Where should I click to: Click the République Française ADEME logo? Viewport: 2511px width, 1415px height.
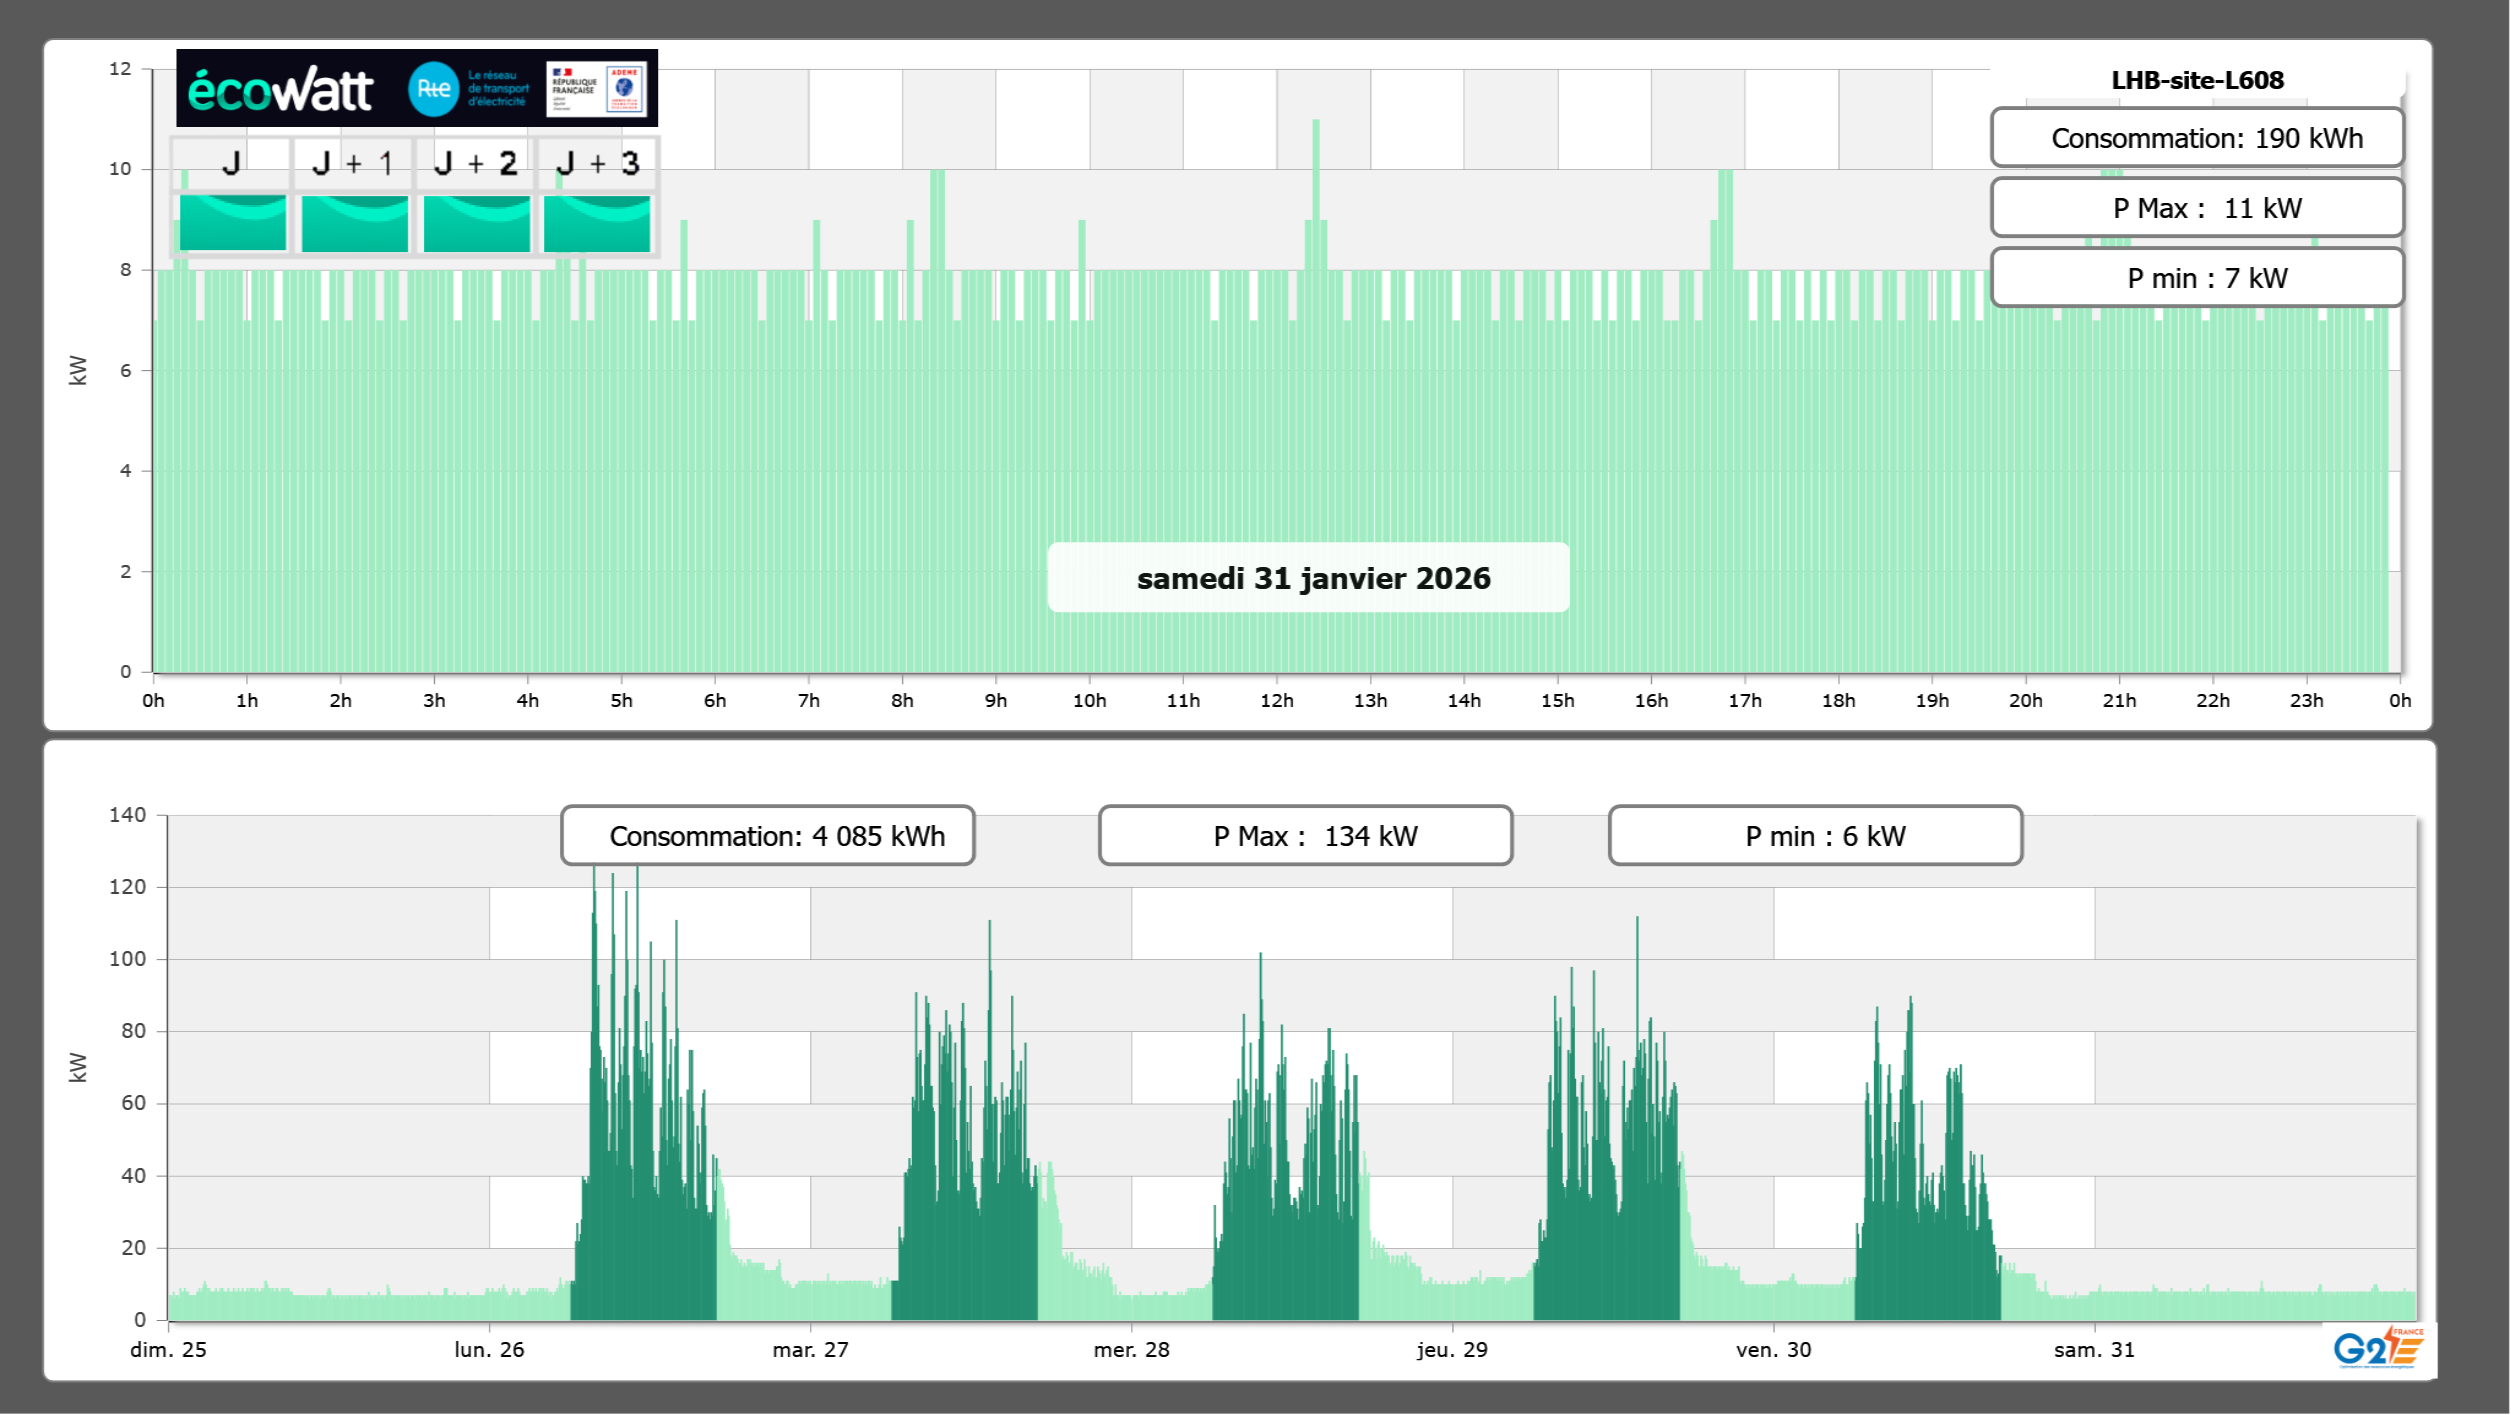(597, 89)
